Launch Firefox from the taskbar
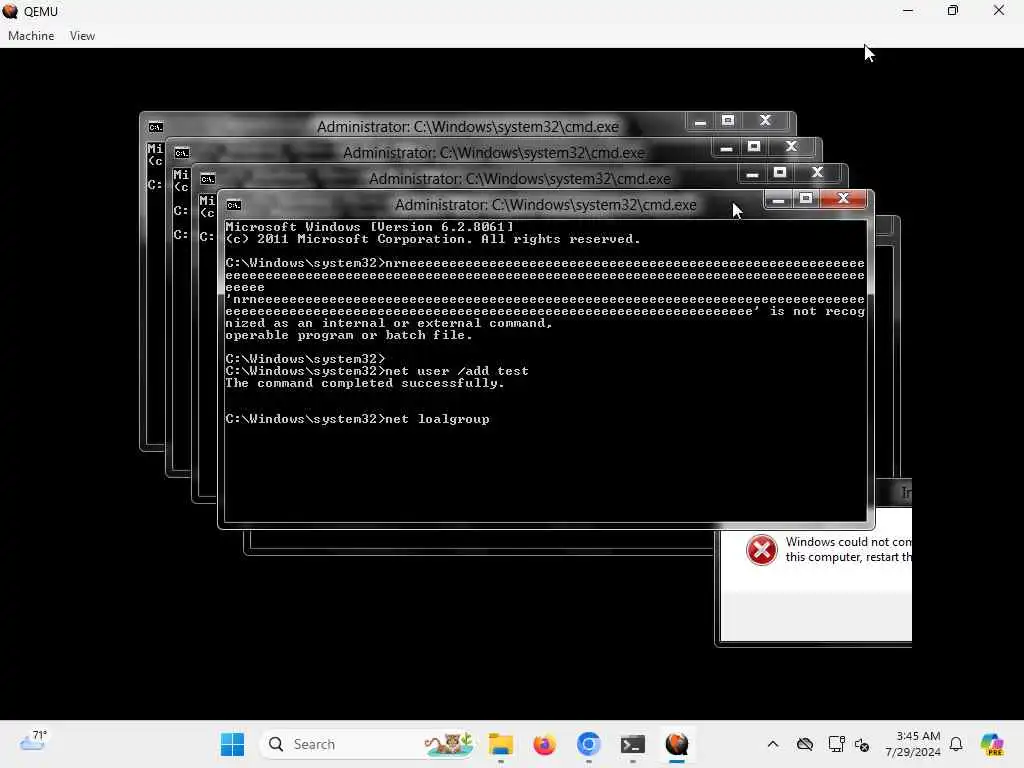Screen dimensions: 1024x768 (544, 744)
